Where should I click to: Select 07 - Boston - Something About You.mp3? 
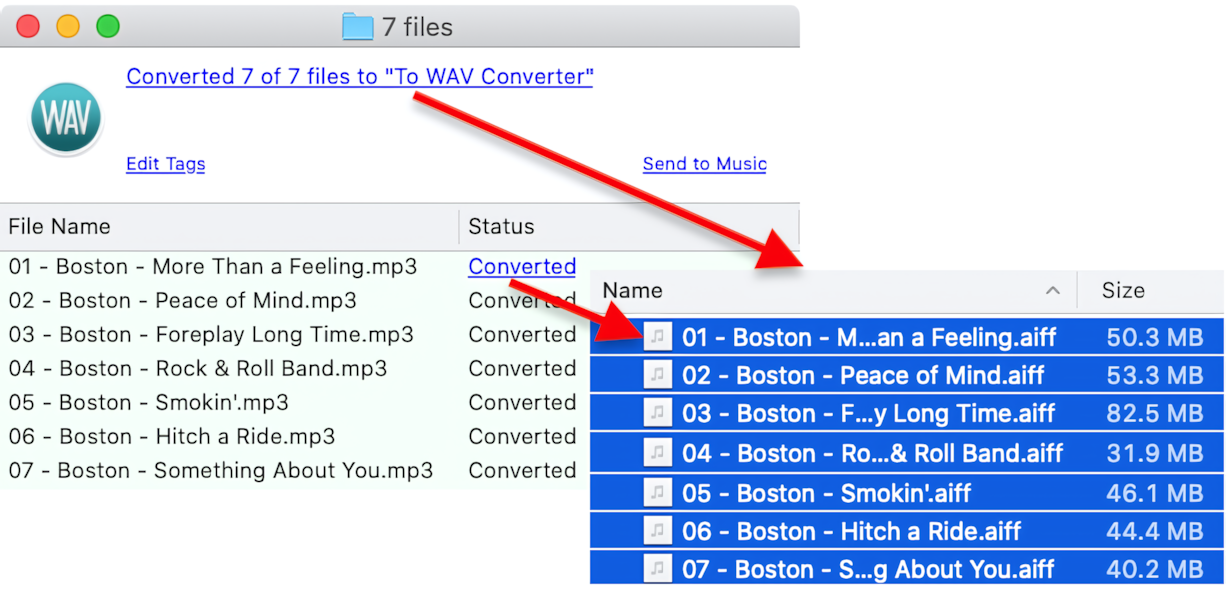click(221, 471)
